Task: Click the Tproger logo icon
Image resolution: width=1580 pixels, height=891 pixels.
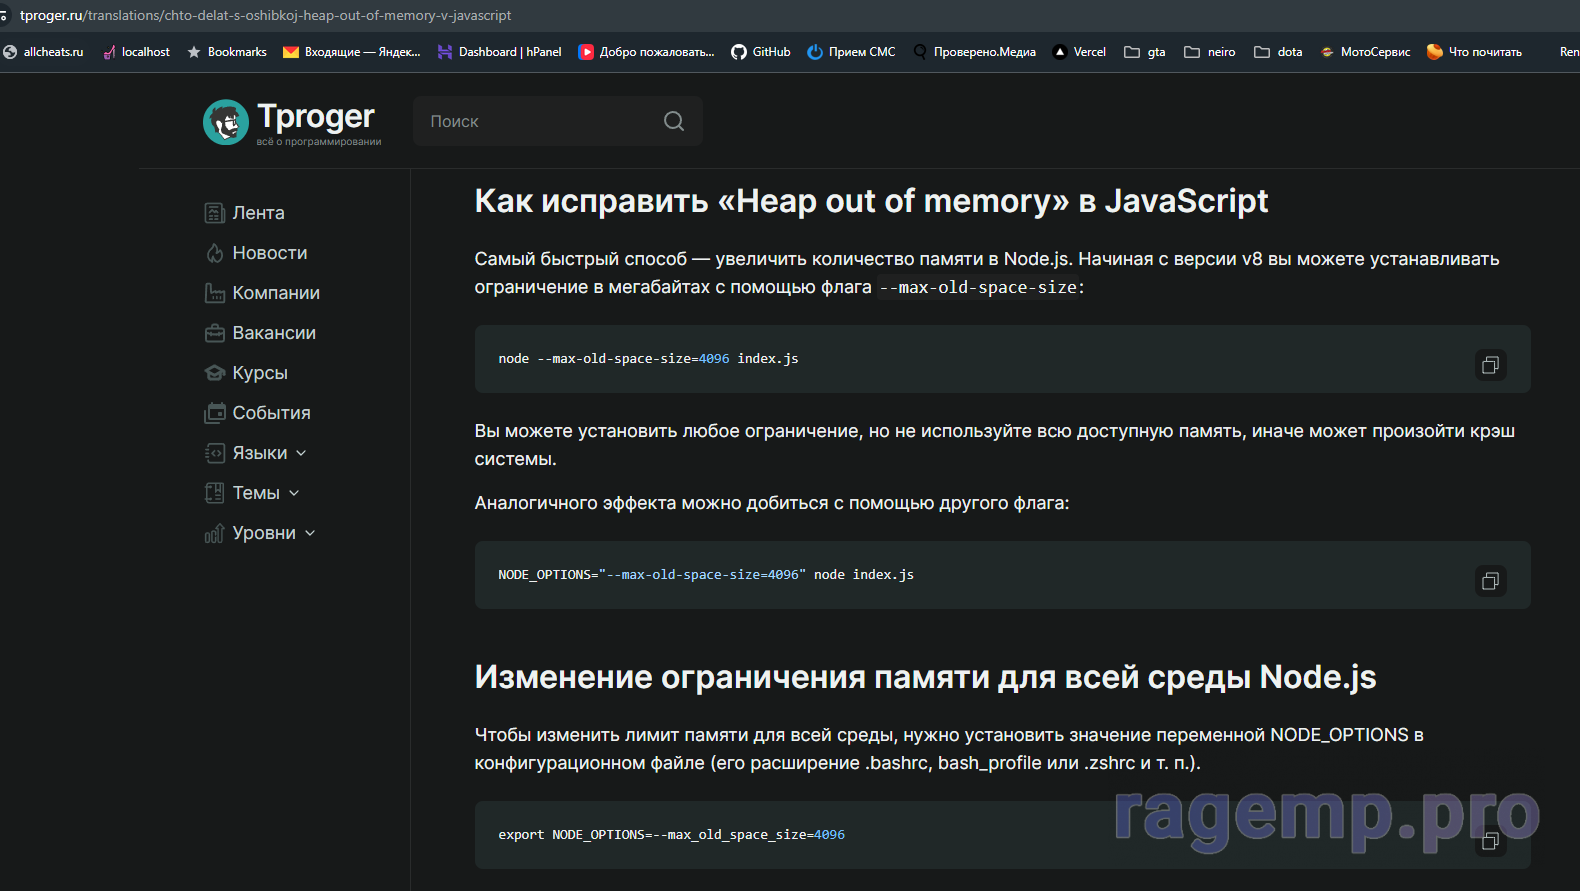Action: point(226,122)
